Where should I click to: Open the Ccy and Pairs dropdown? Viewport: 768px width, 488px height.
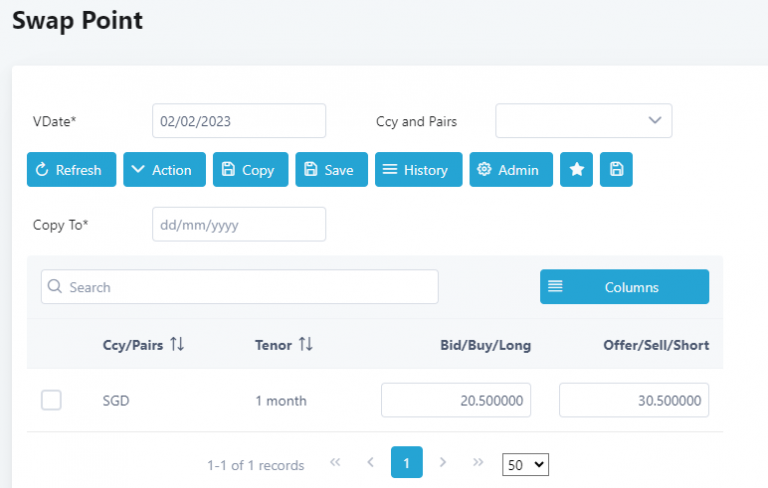pyautogui.click(x=584, y=121)
